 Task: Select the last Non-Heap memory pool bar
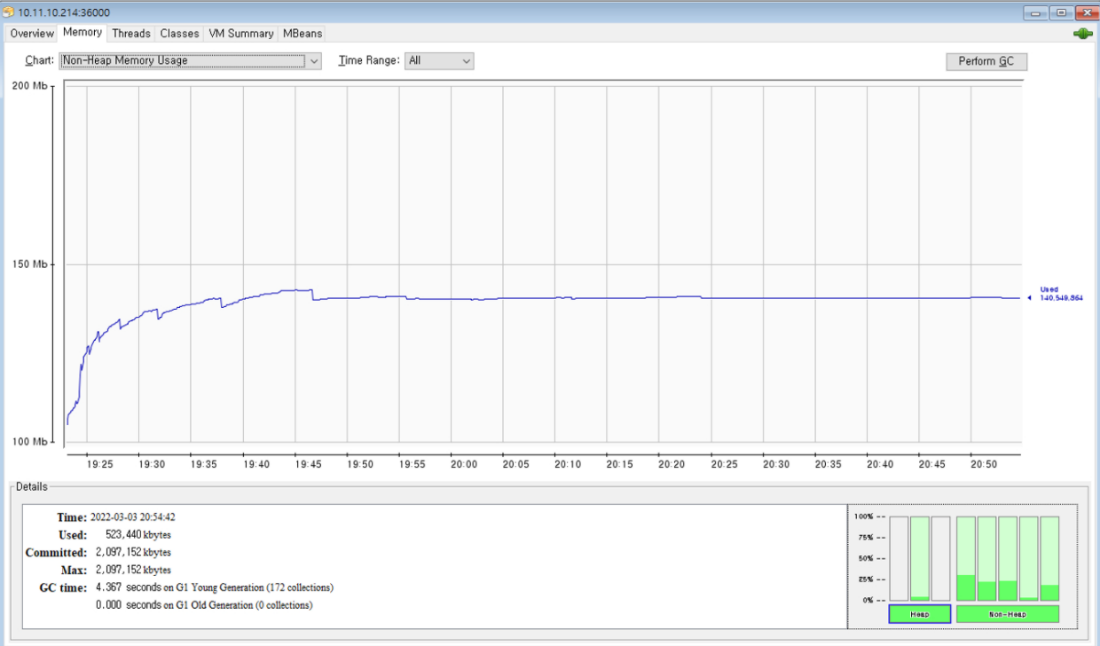(x=1049, y=558)
